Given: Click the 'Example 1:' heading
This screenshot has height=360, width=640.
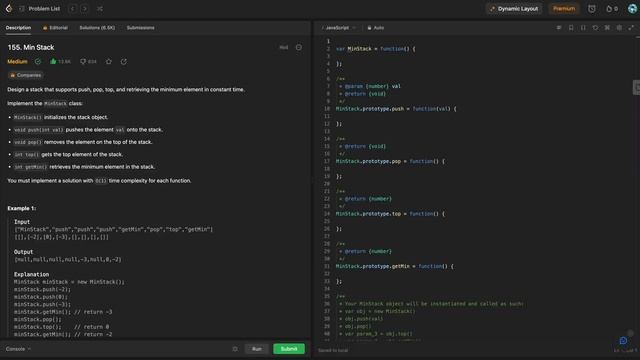Looking at the screenshot, I should (x=22, y=208).
